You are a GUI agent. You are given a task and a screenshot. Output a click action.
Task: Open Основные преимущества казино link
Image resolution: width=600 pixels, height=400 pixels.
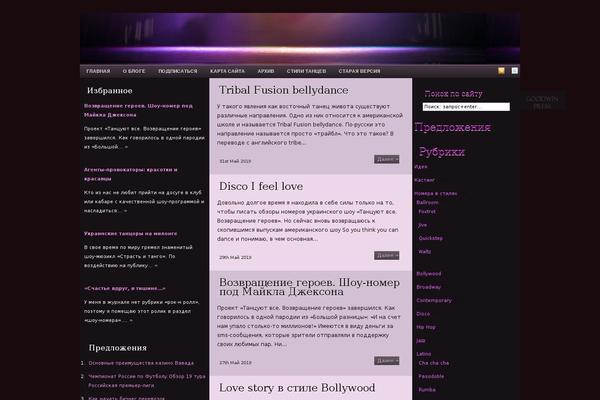141,363
